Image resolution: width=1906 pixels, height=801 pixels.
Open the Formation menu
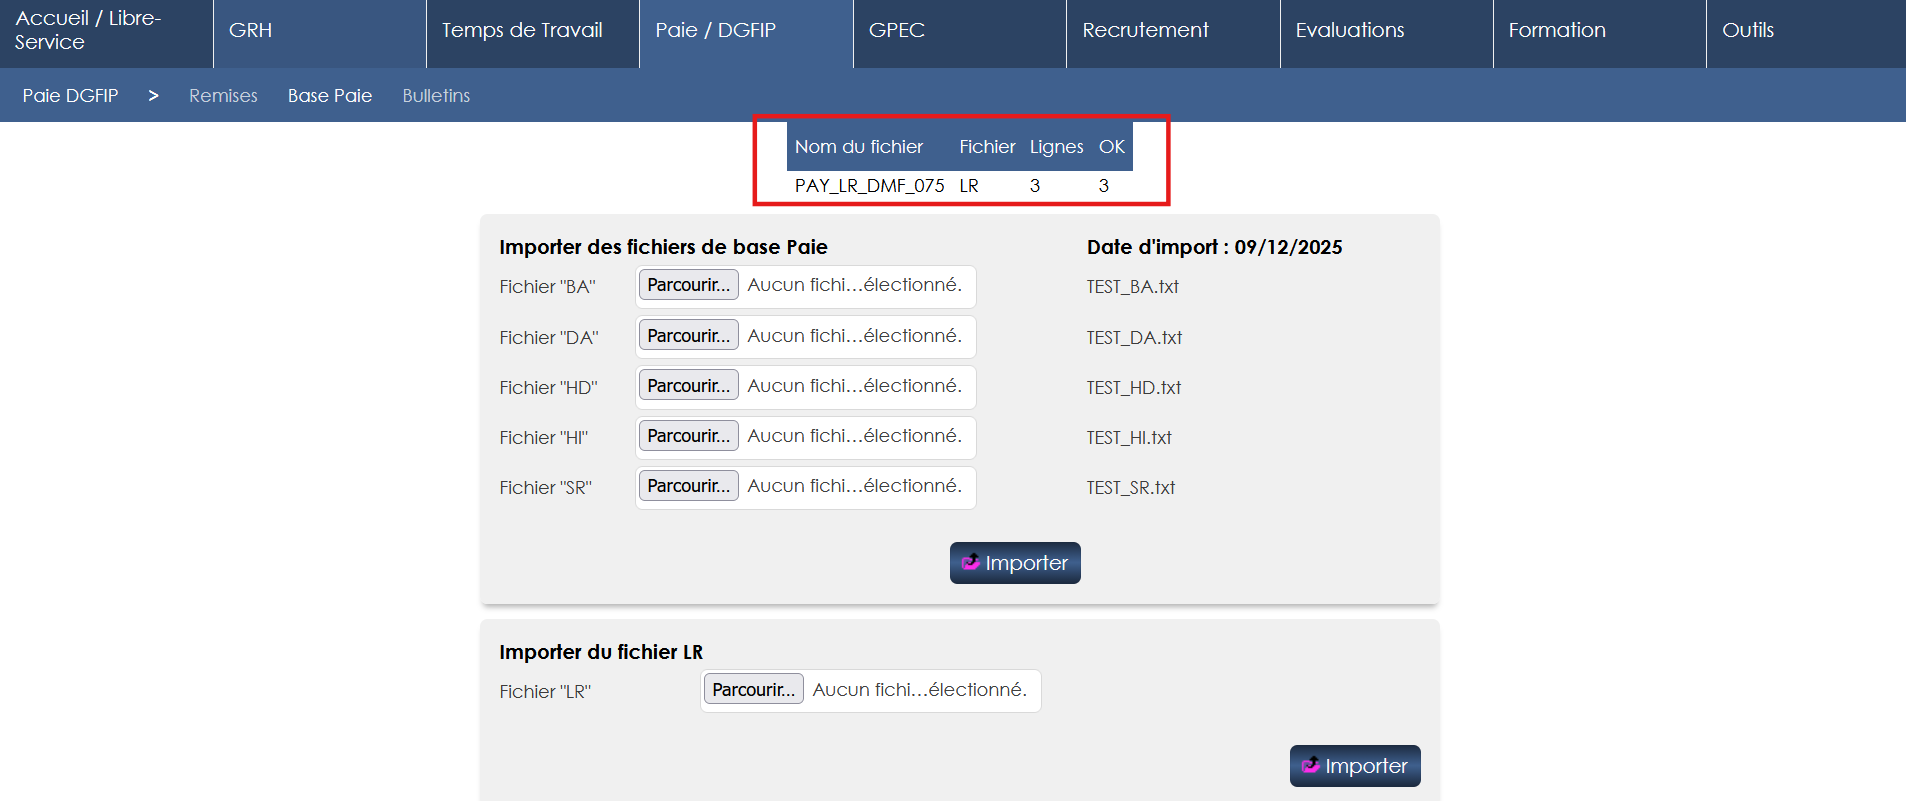(1556, 30)
